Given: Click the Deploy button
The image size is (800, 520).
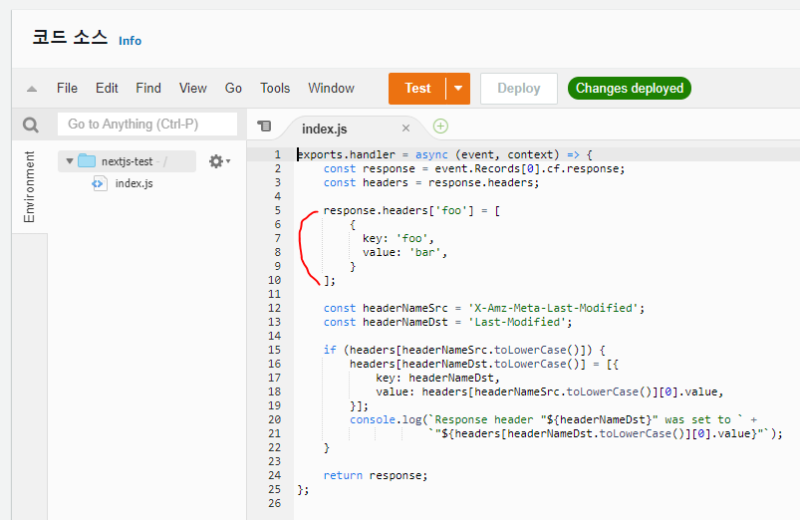Looking at the screenshot, I should tap(518, 88).
